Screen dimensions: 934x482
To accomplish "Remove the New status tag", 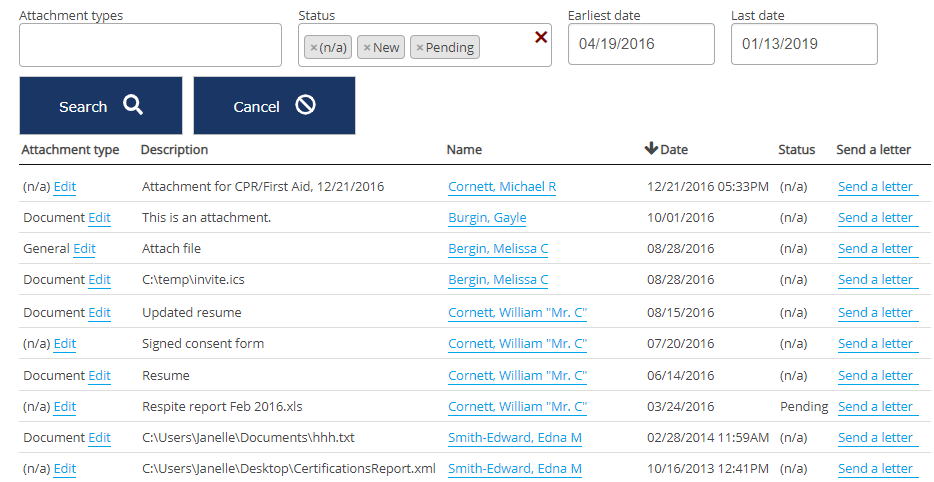I will [367, 48].
